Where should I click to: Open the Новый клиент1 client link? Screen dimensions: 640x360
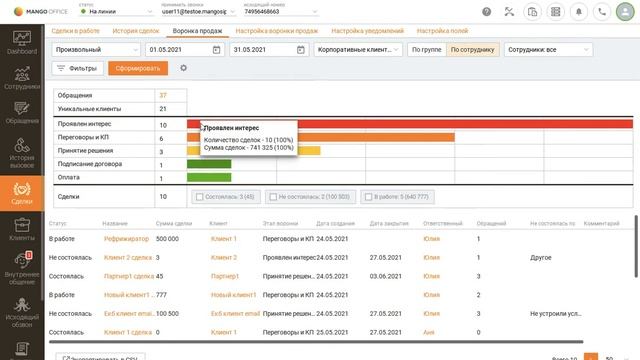pos(233,295)
